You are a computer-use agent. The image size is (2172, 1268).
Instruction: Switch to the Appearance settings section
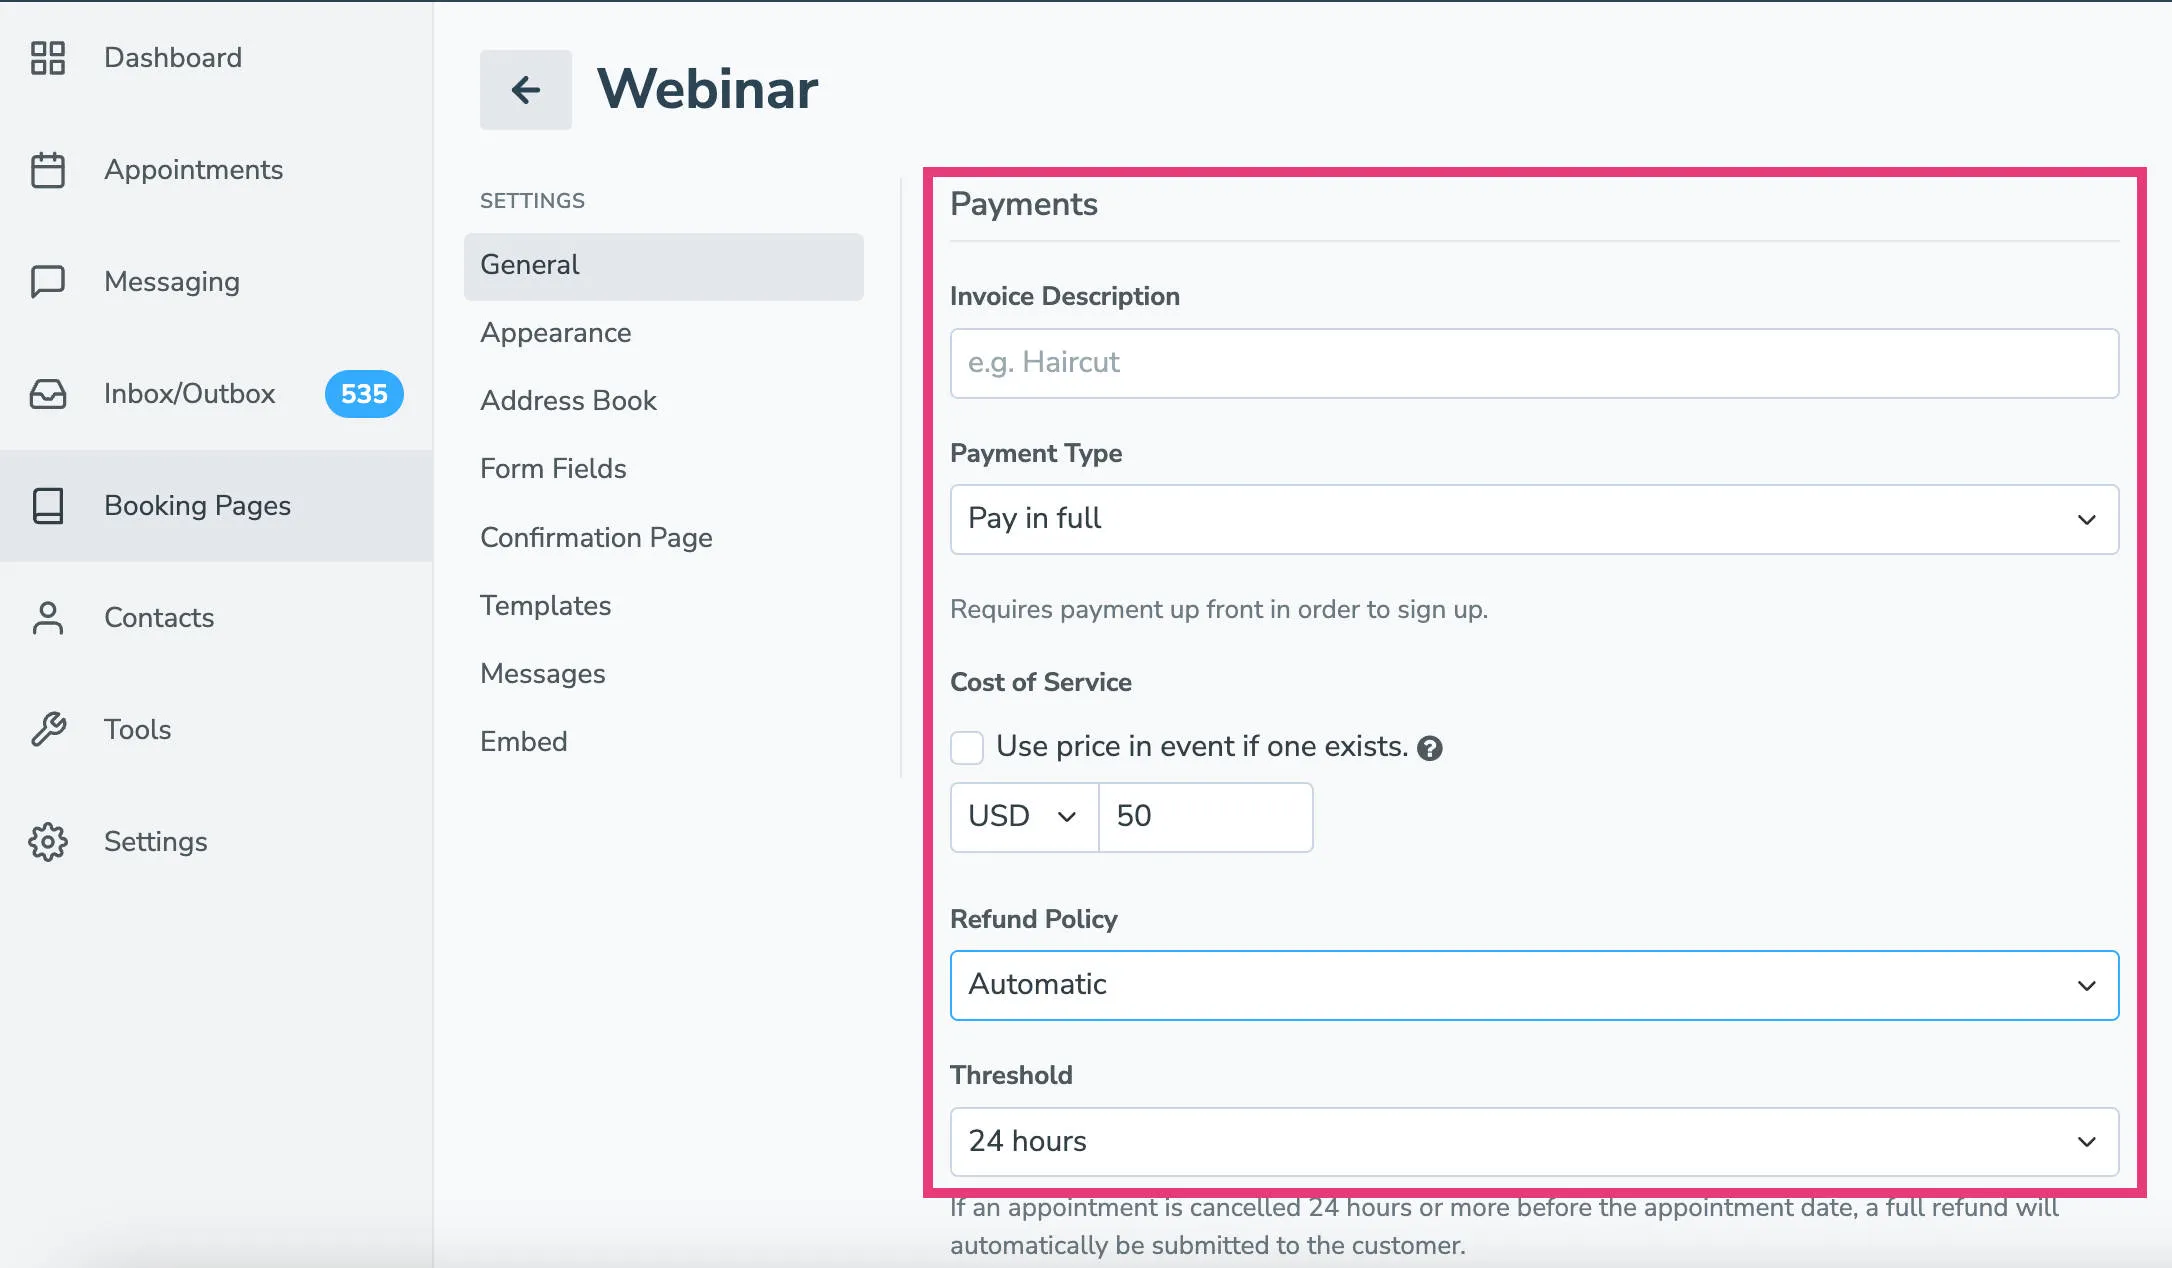click(556, 333)
